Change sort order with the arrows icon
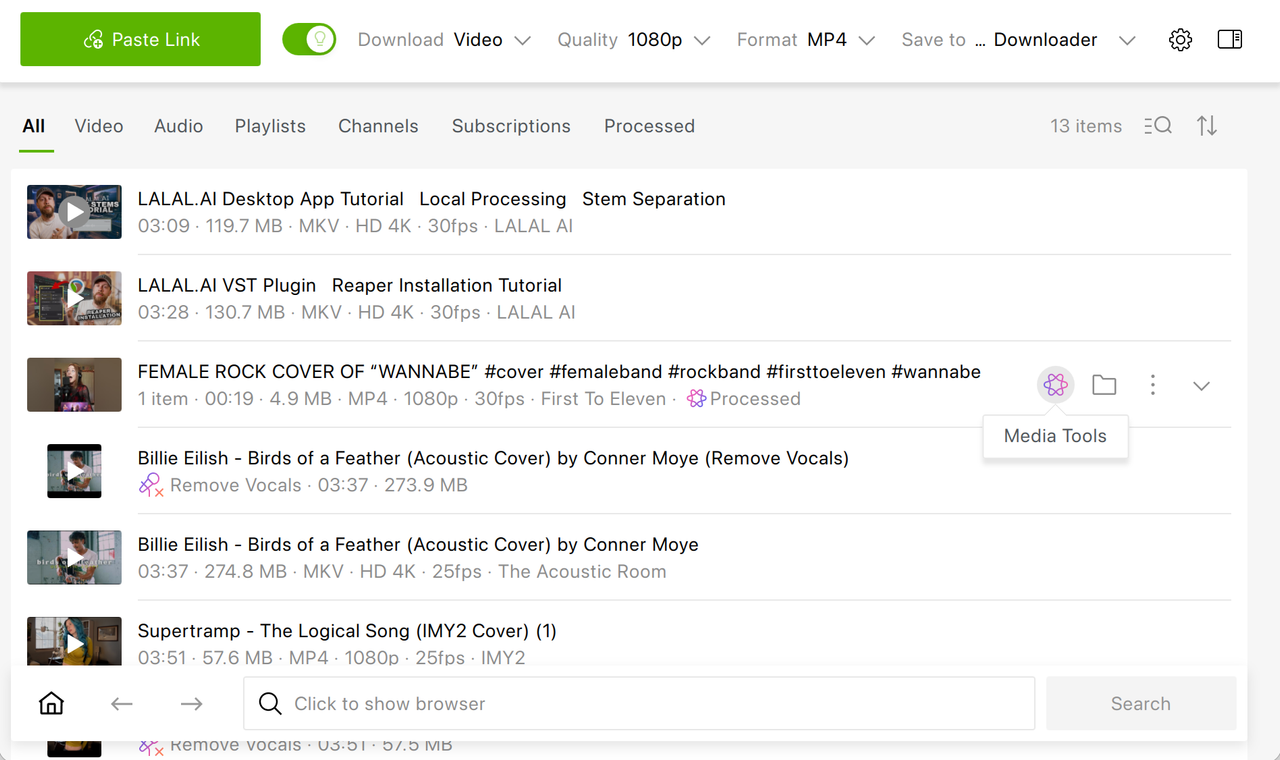 click(x=1207, y=126)
